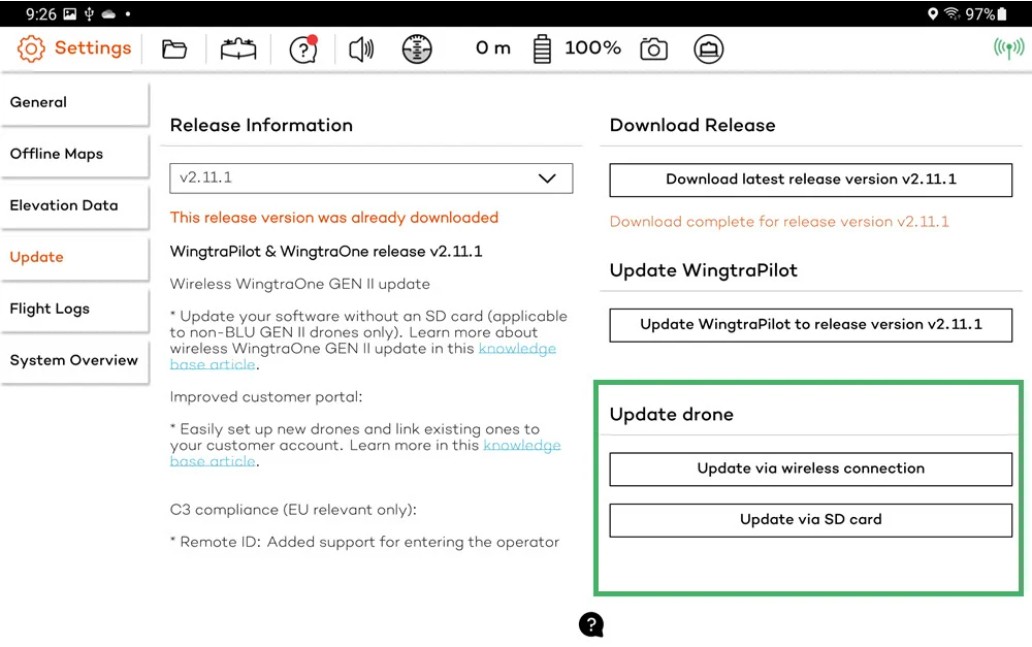Choose Update via SD card
The image size is (1032, 647).
tap(811, 521)
